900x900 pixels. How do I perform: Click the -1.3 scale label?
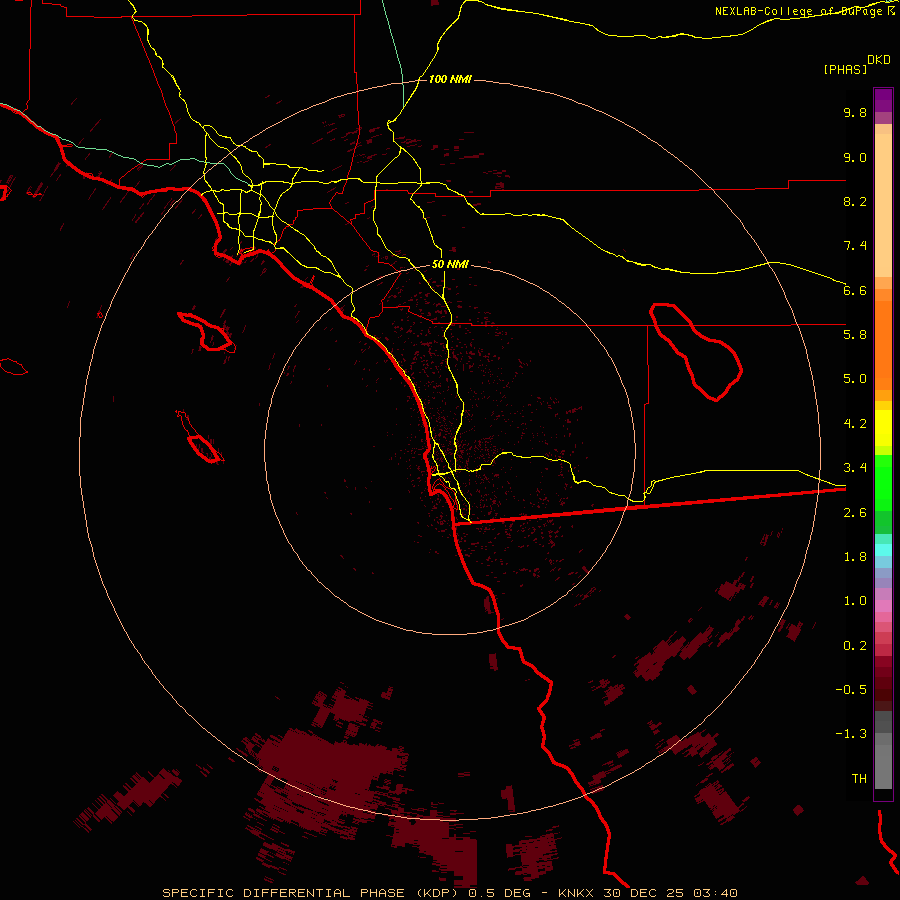(x=851, y=734)
